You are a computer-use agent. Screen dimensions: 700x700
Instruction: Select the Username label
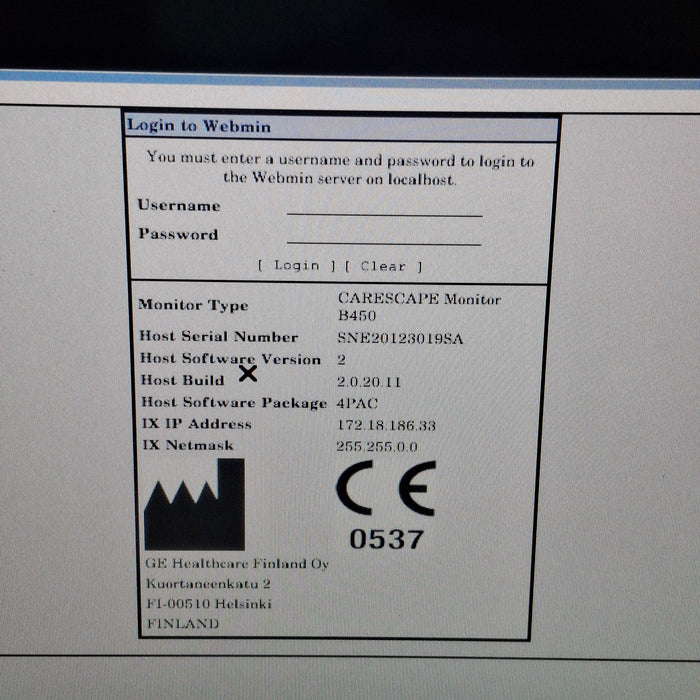tap(179, 205)
